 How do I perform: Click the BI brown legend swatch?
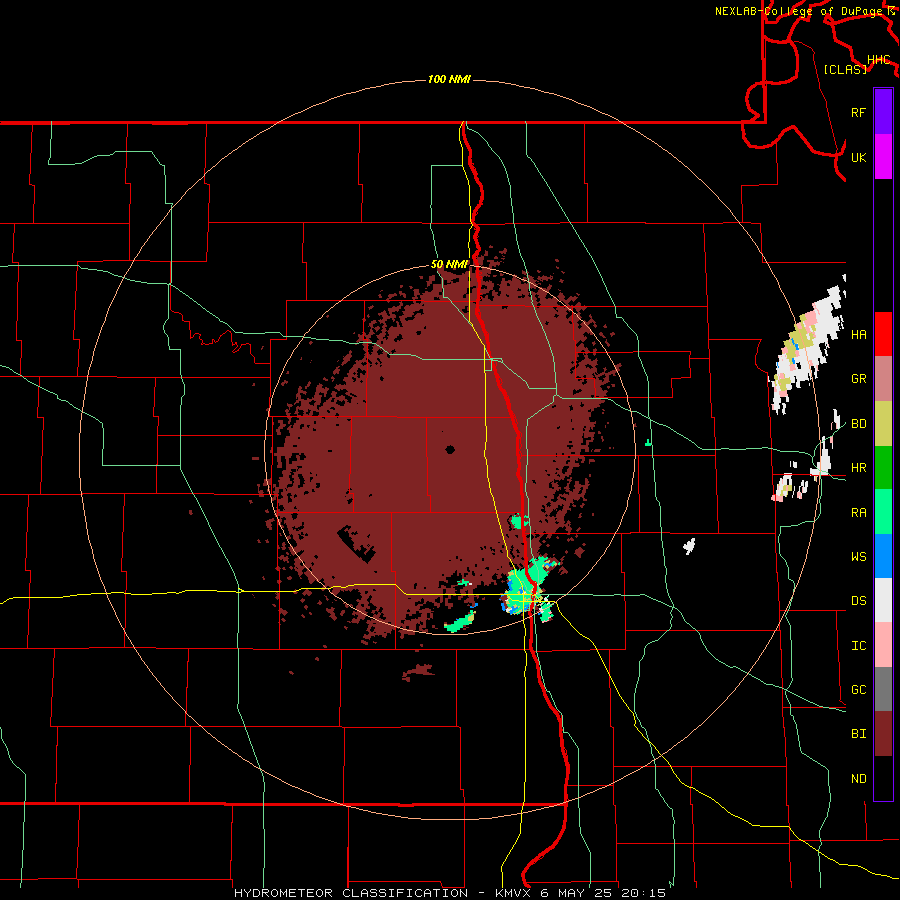883,734
